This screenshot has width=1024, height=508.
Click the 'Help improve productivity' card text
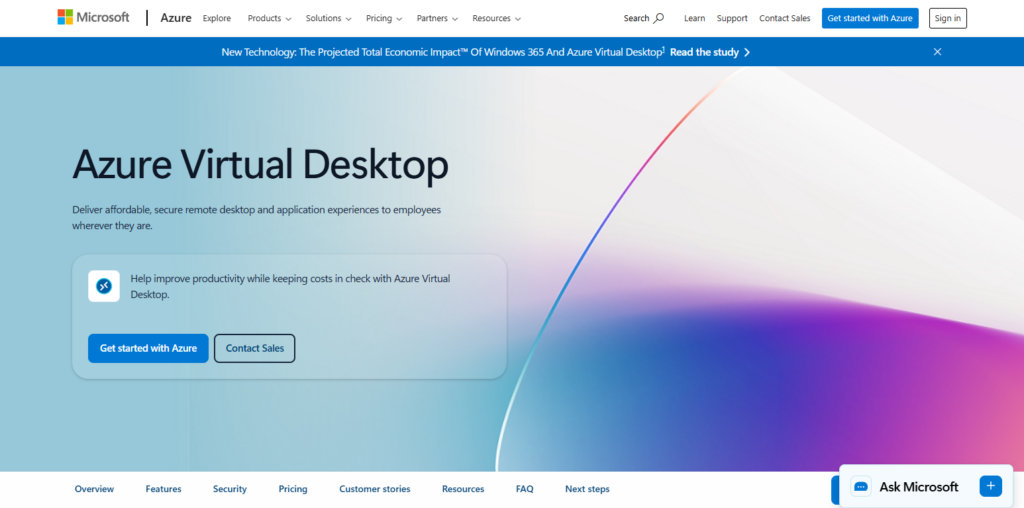291,286
